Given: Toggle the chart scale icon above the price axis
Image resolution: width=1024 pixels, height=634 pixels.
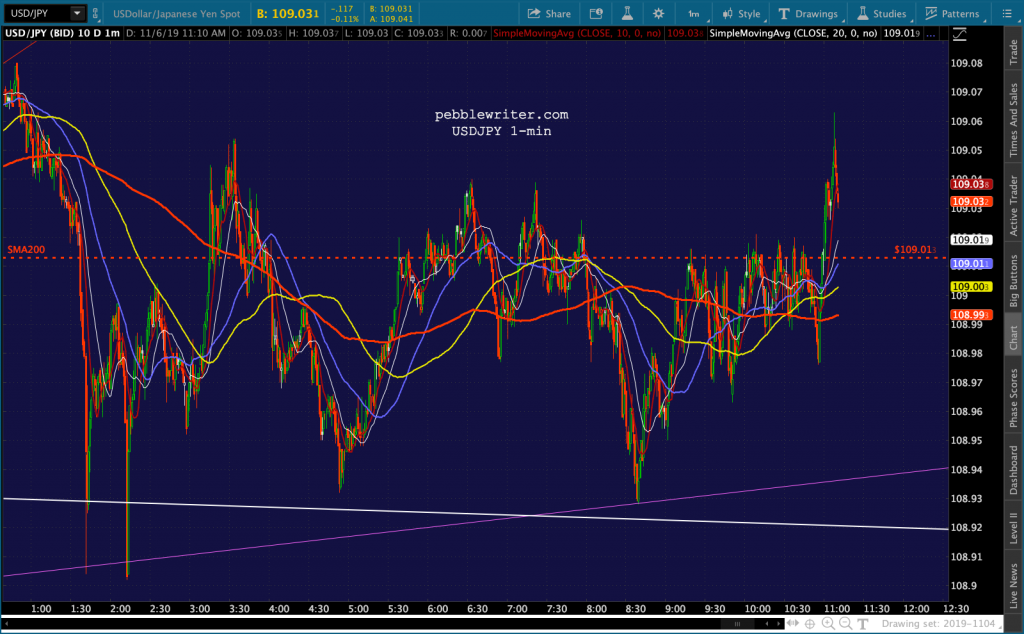Looking at the screenshot, I should (959, 34).
